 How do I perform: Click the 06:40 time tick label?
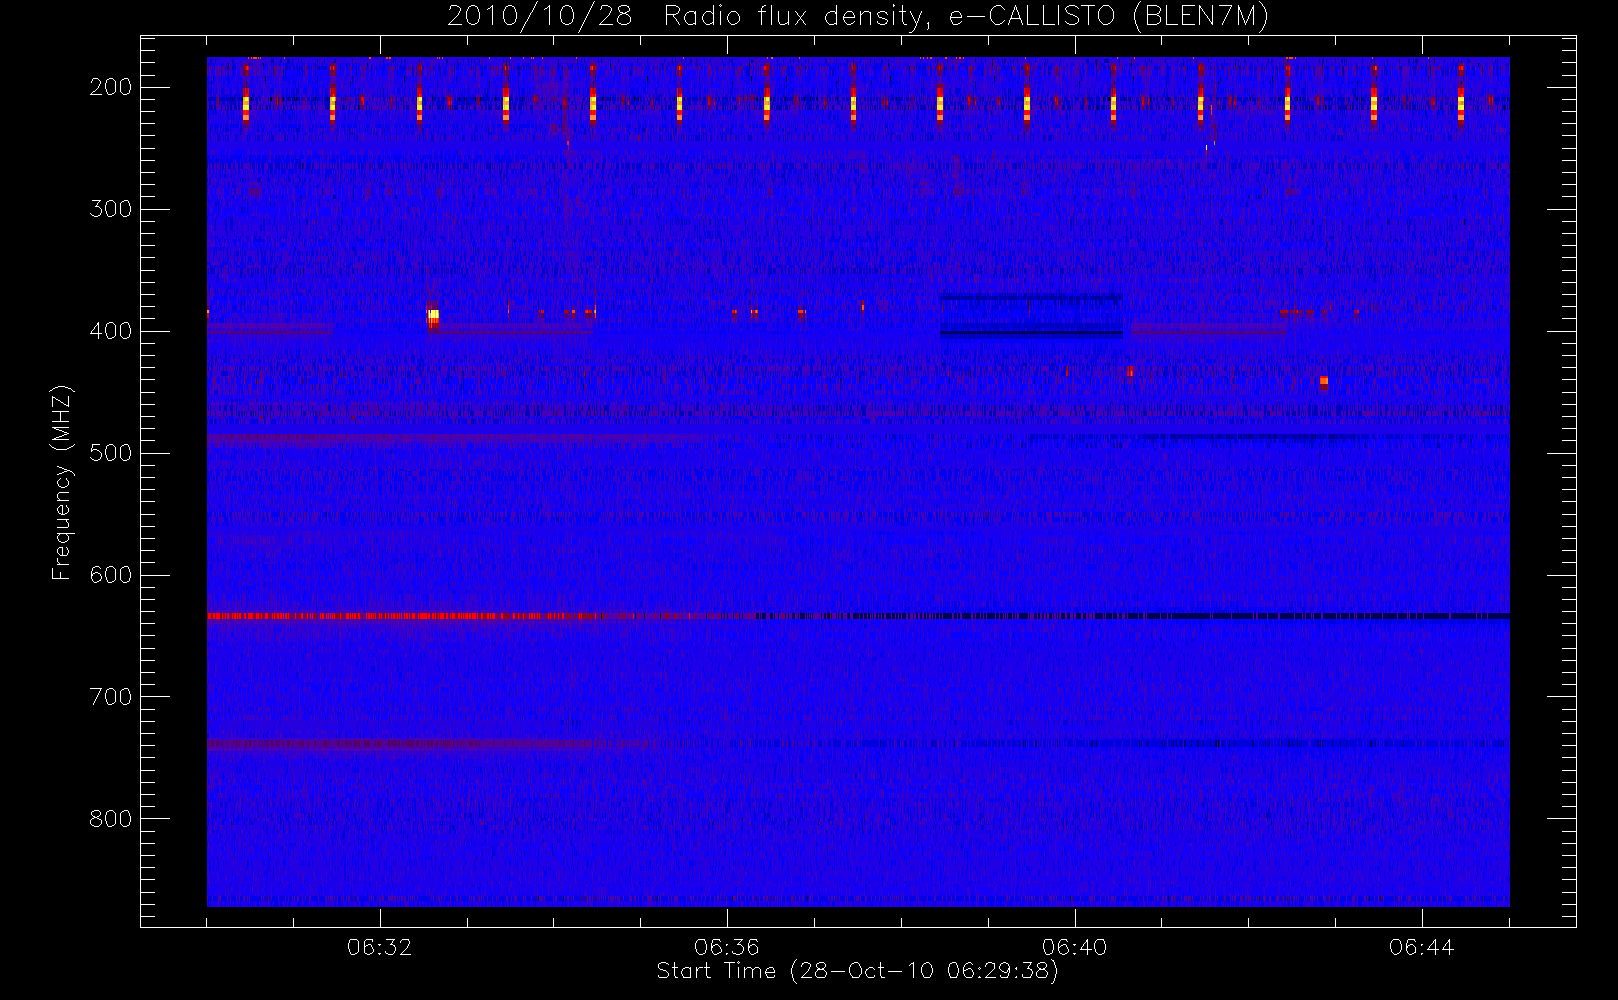pos(1075,947)
